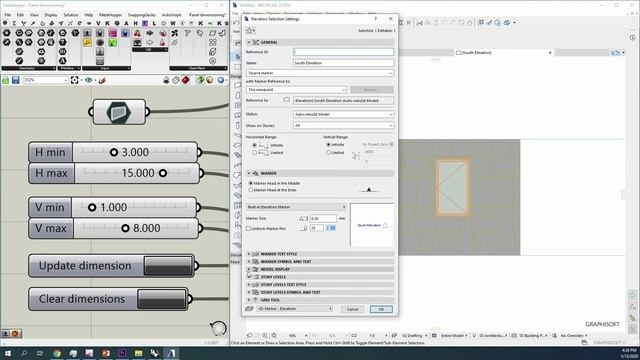This screenshot has width=640, height=360.
Task: Open the MetaHopper menu
Action: point(110,15)
